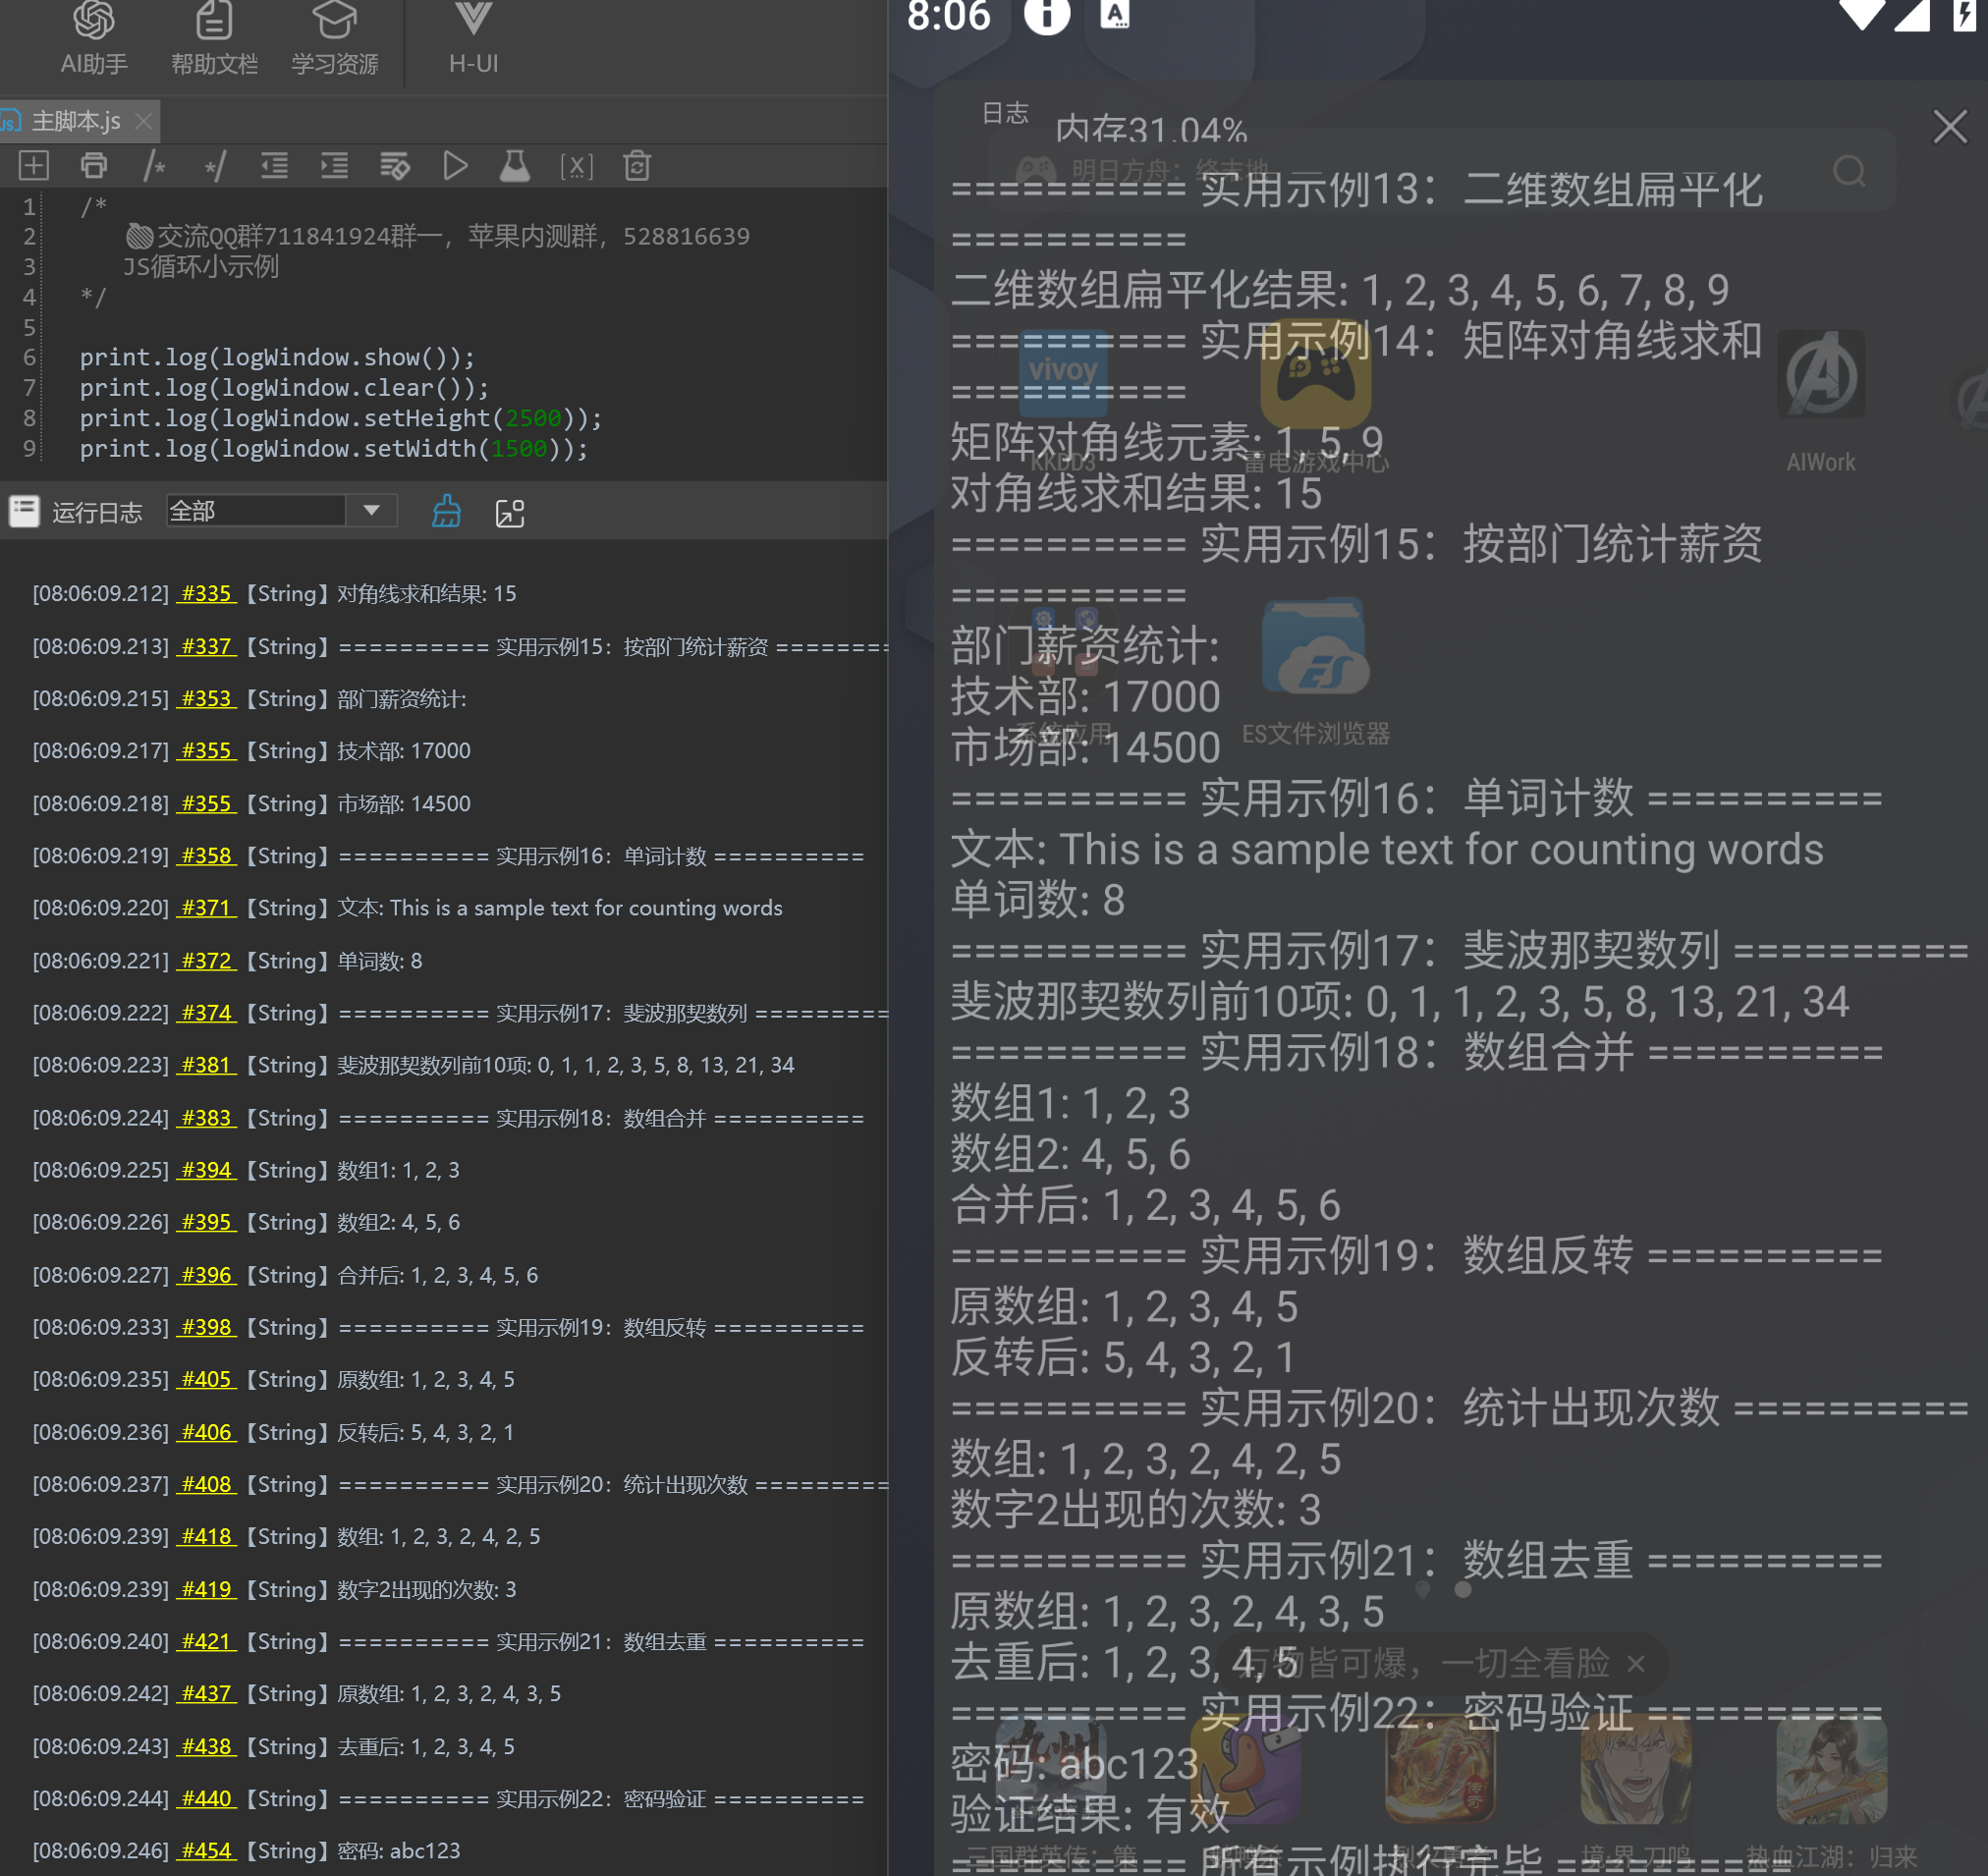Run the script with the play icon

[x=455, y=166]
